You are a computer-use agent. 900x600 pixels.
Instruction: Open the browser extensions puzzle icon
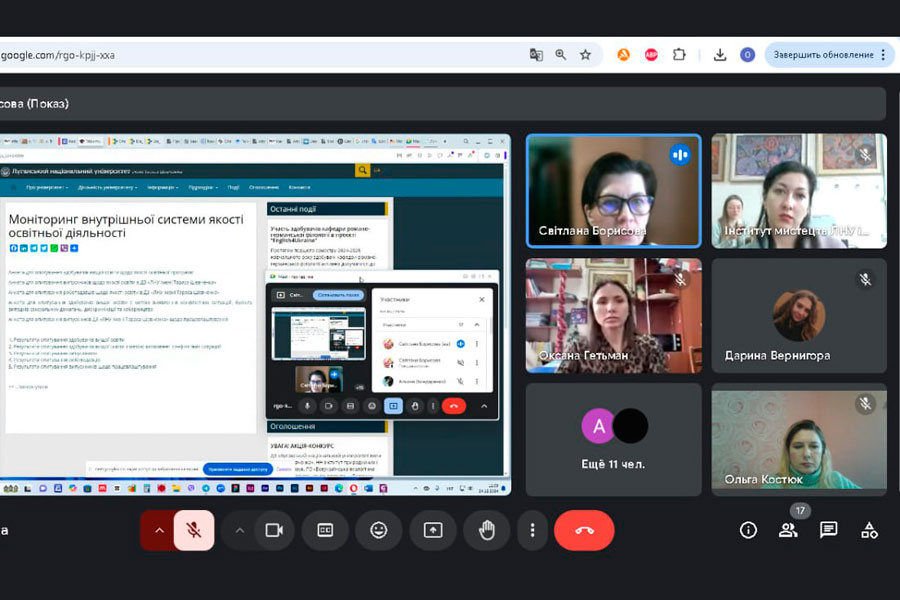pyautogui.click(x=679, y=55)
